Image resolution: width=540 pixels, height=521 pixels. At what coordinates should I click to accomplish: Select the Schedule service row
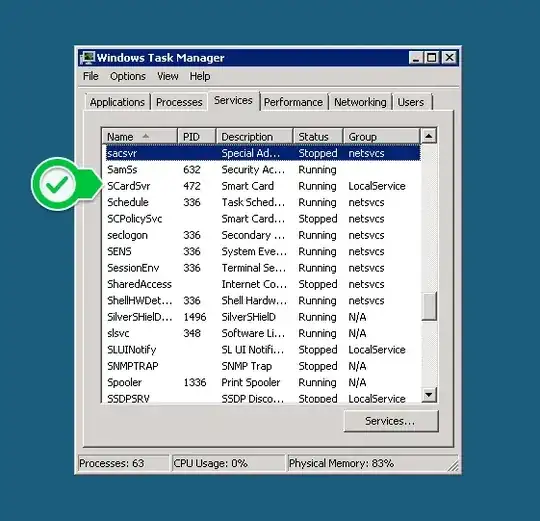[x=263, y=202]
